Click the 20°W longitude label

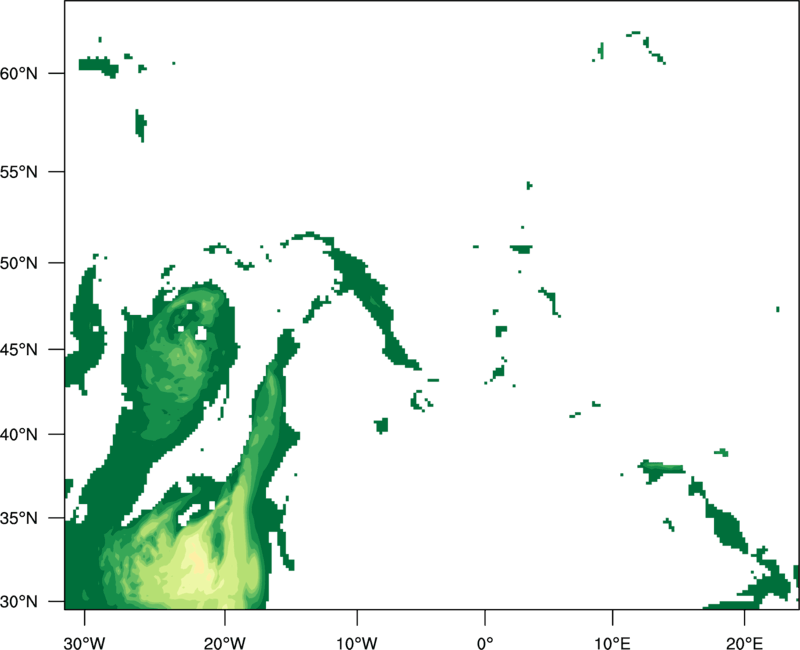click(x=224, y=643)
